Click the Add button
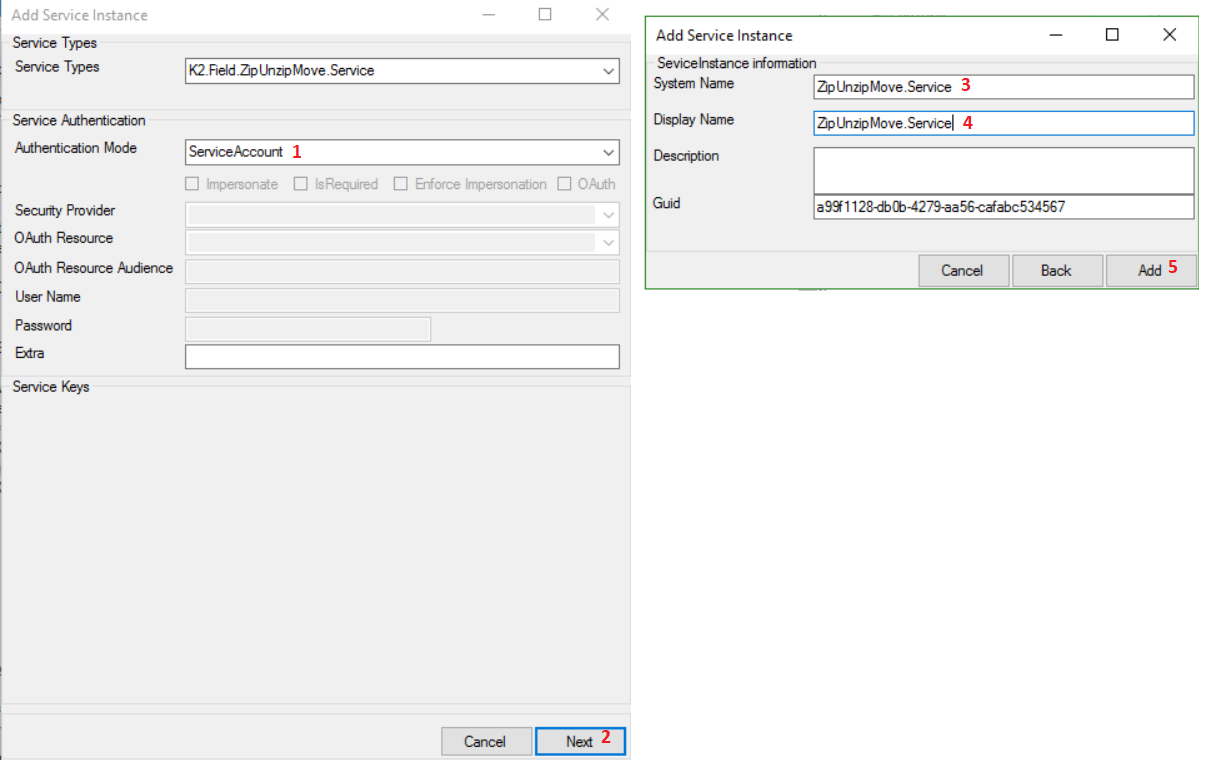The width and height of the screenshot is (1213, 760). [1150, 270]
